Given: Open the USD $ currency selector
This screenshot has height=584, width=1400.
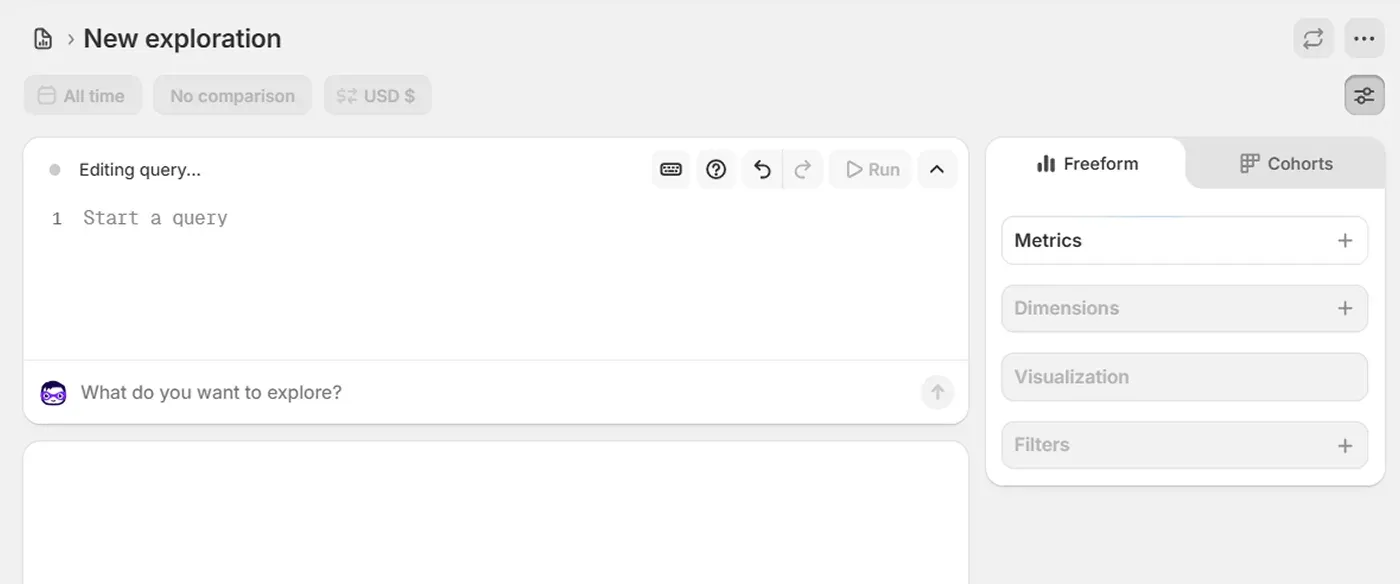Looking at the screenshot, I should click(x=377, y=96).
